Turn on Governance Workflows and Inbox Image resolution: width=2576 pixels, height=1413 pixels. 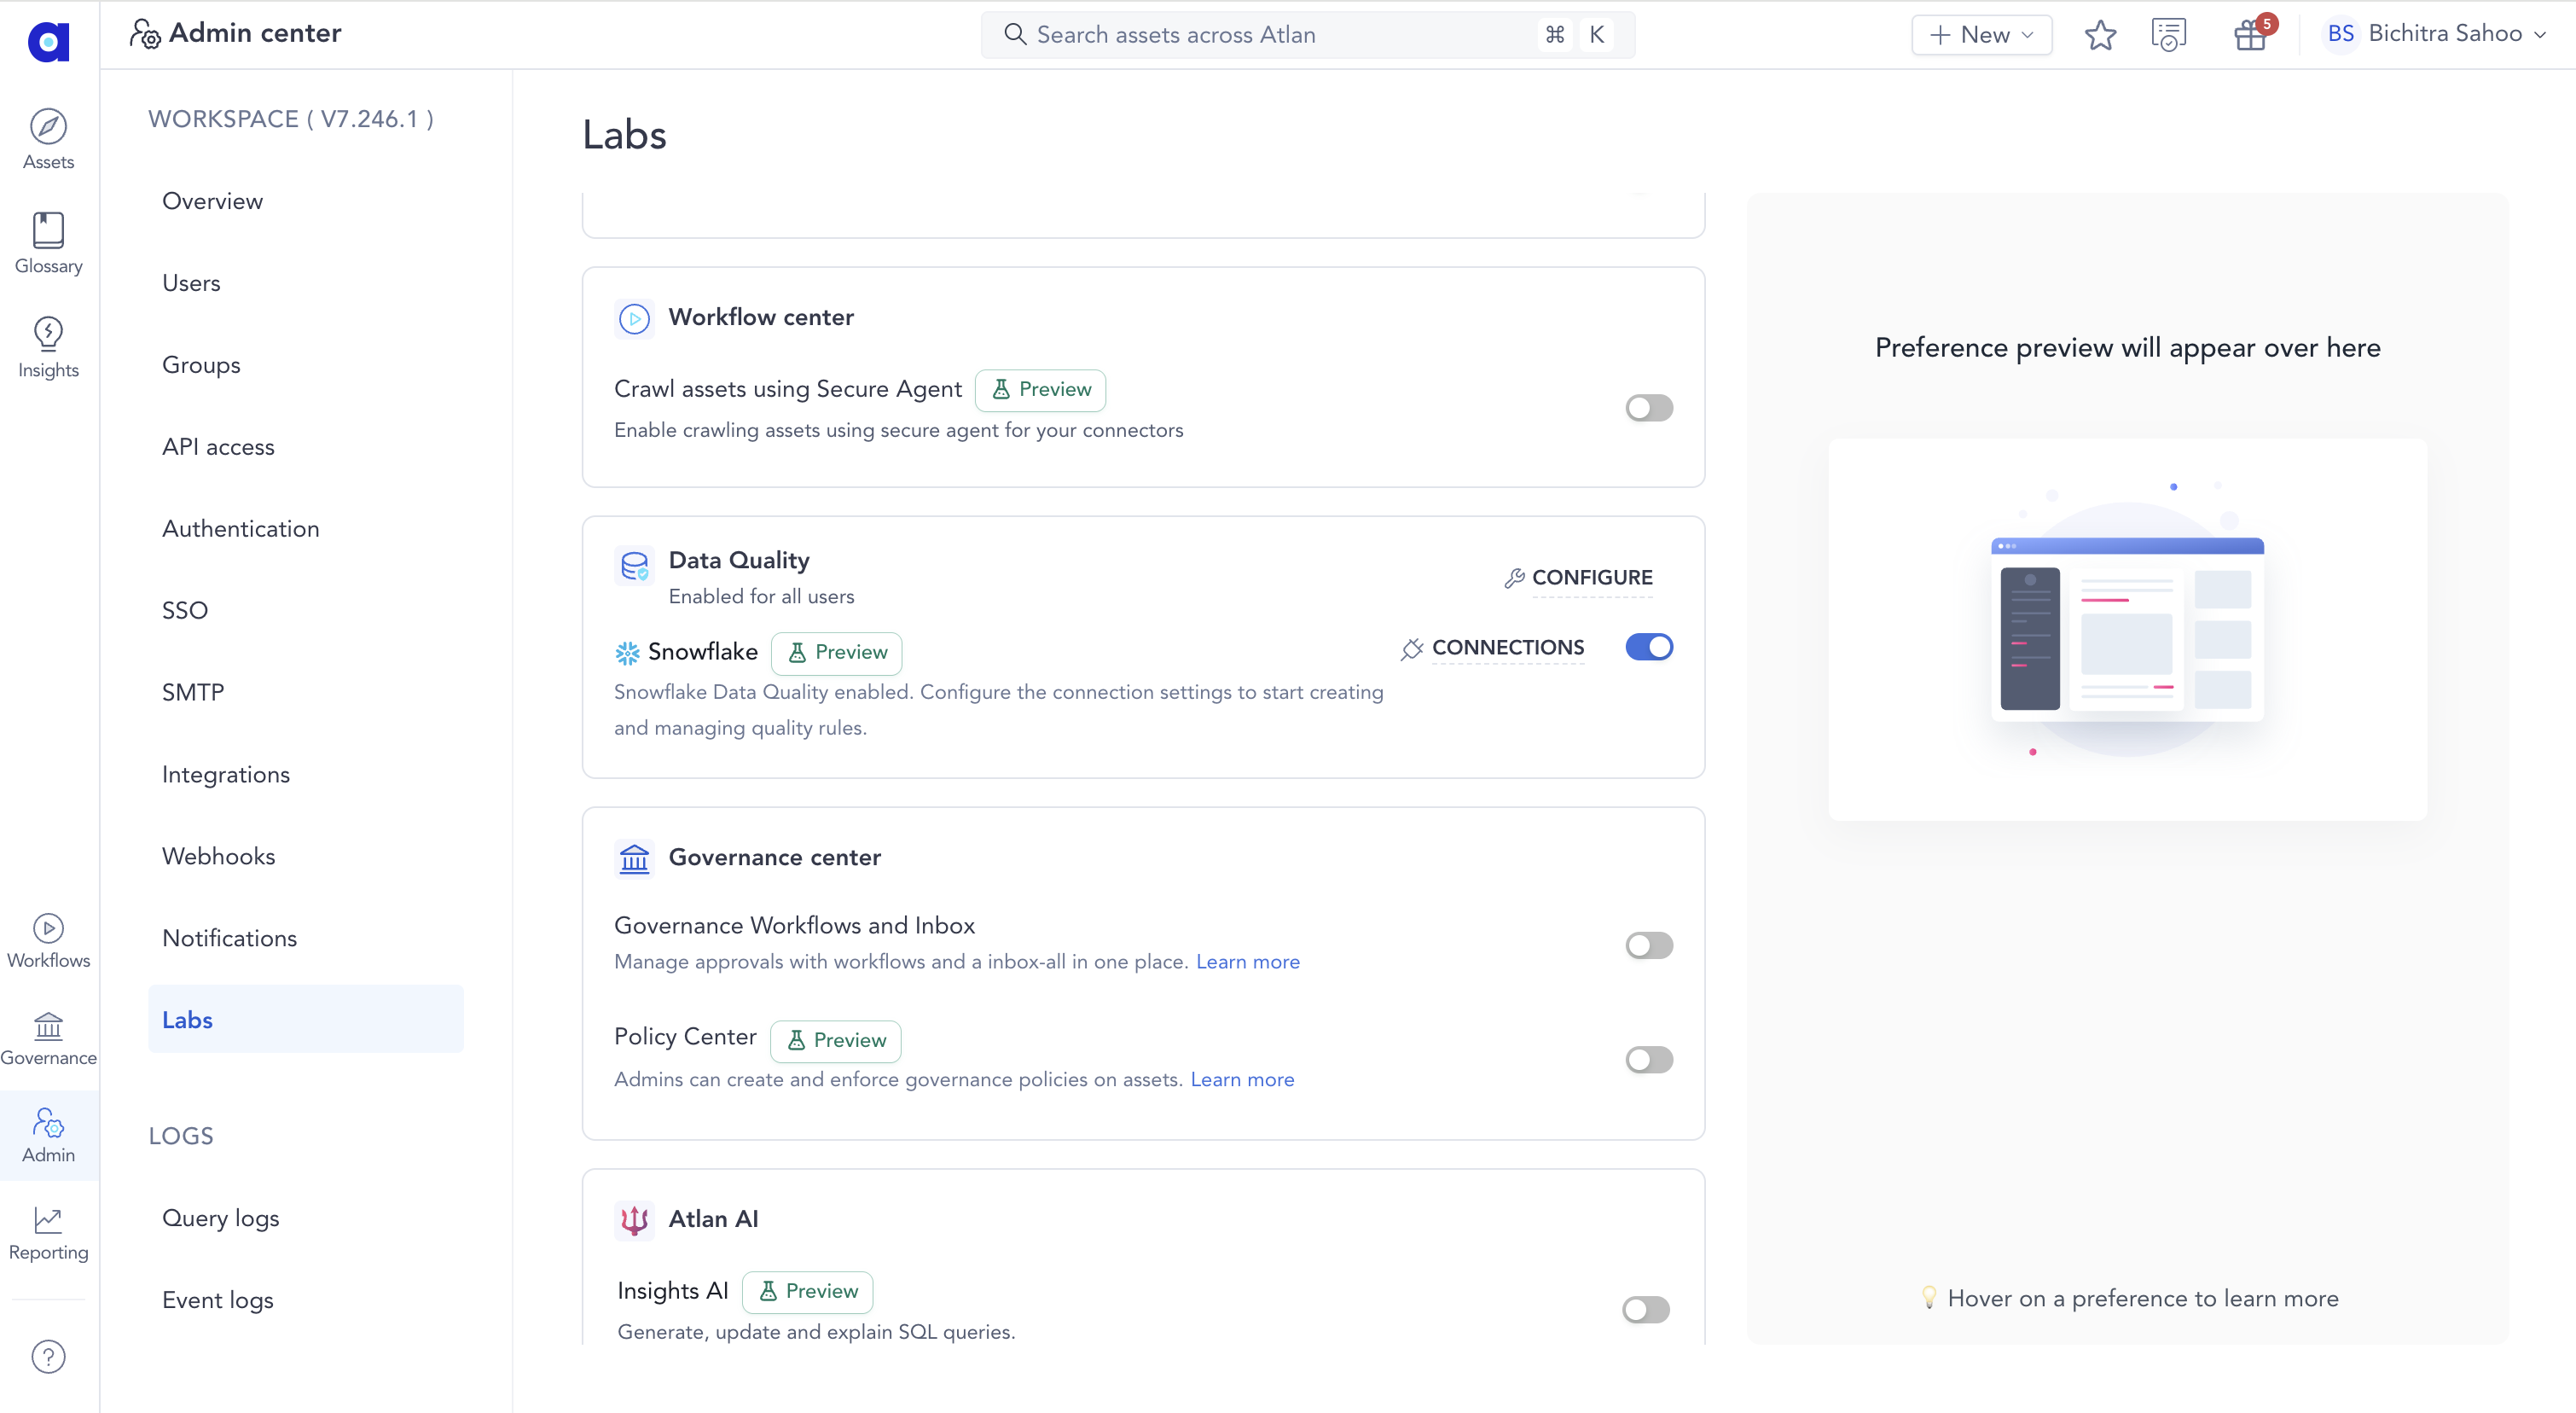(x=1648, y=945)
